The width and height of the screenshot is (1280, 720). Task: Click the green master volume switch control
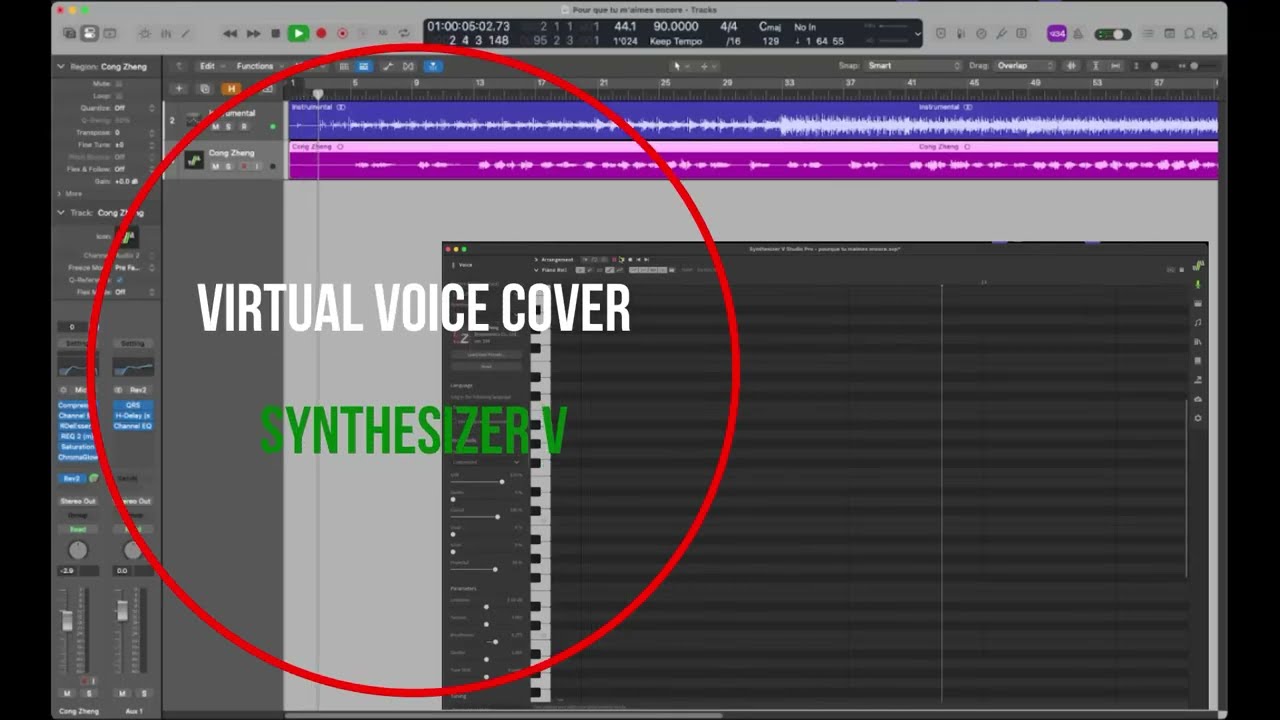1113,34
